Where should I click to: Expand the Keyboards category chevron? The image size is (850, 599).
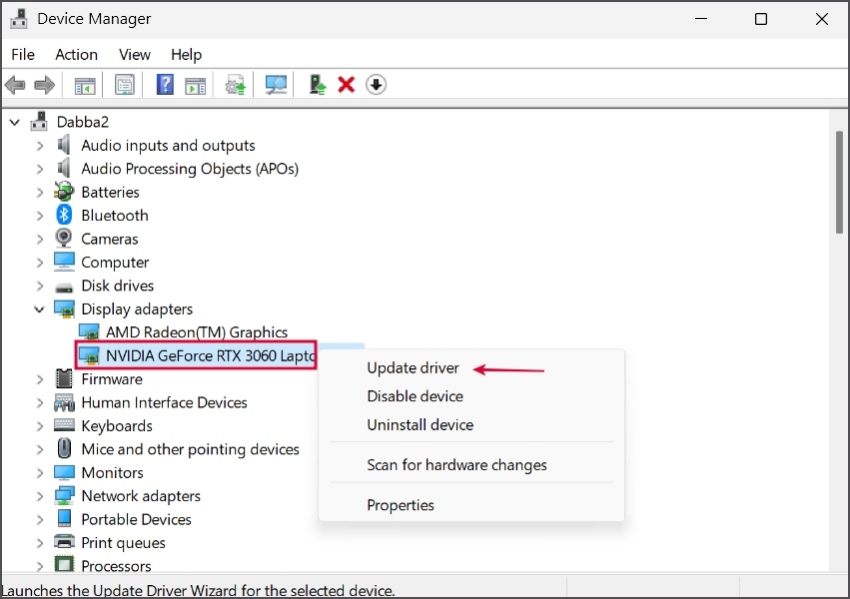point(40,426)
